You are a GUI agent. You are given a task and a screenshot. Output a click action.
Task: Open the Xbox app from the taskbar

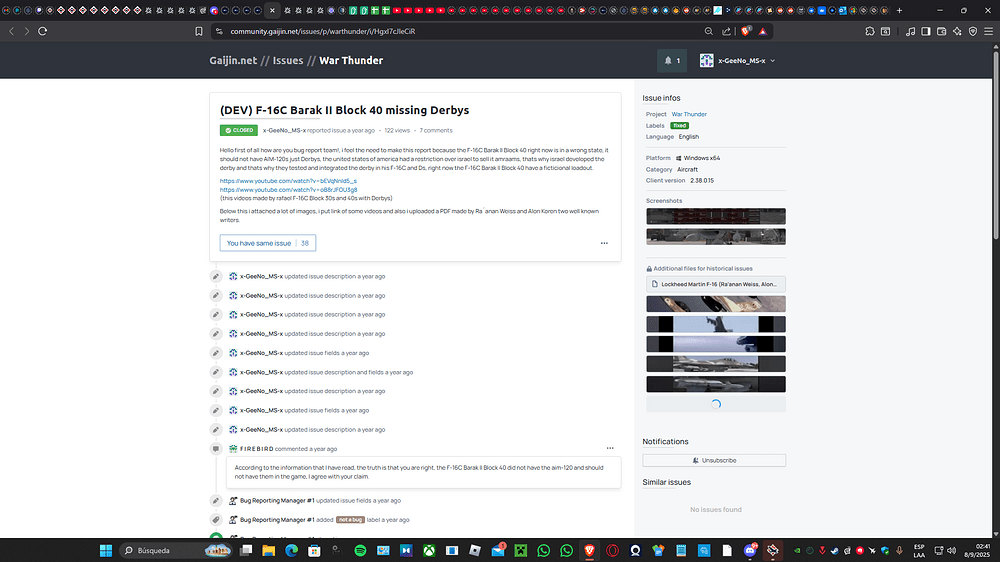(x=429, y=550)
